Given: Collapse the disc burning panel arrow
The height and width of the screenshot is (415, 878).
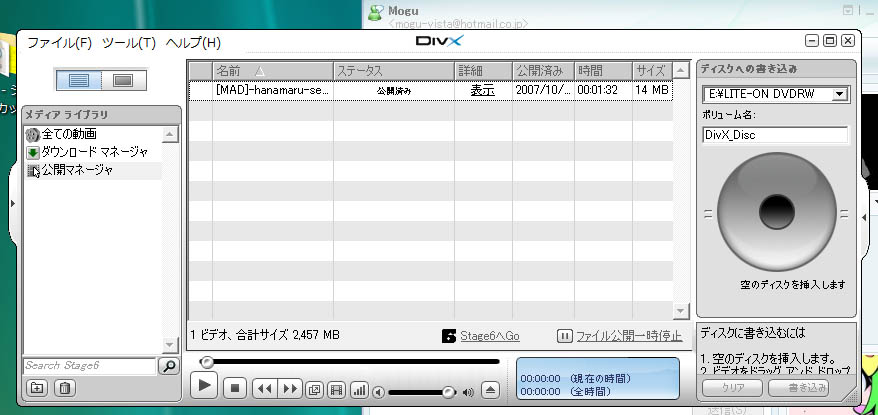Looking at the screenshot, I should click(864, 217).
